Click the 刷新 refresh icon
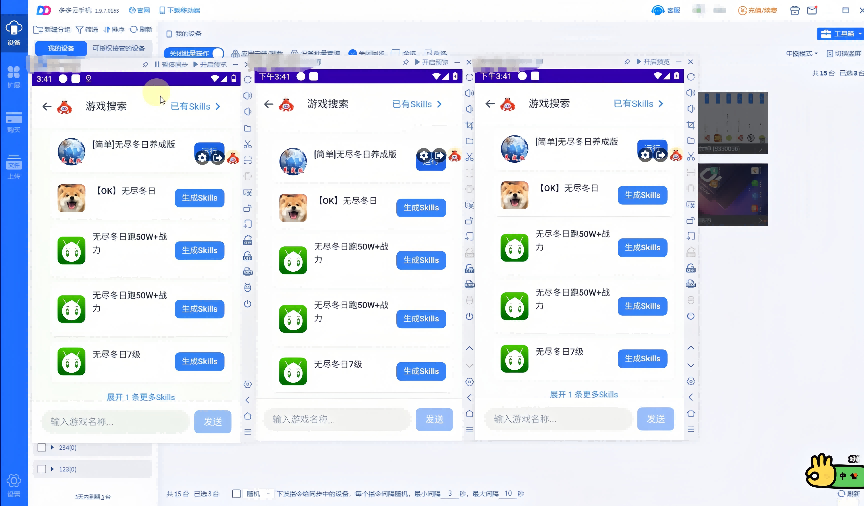Viewport: 864px width, 506px height. [133, 29]
